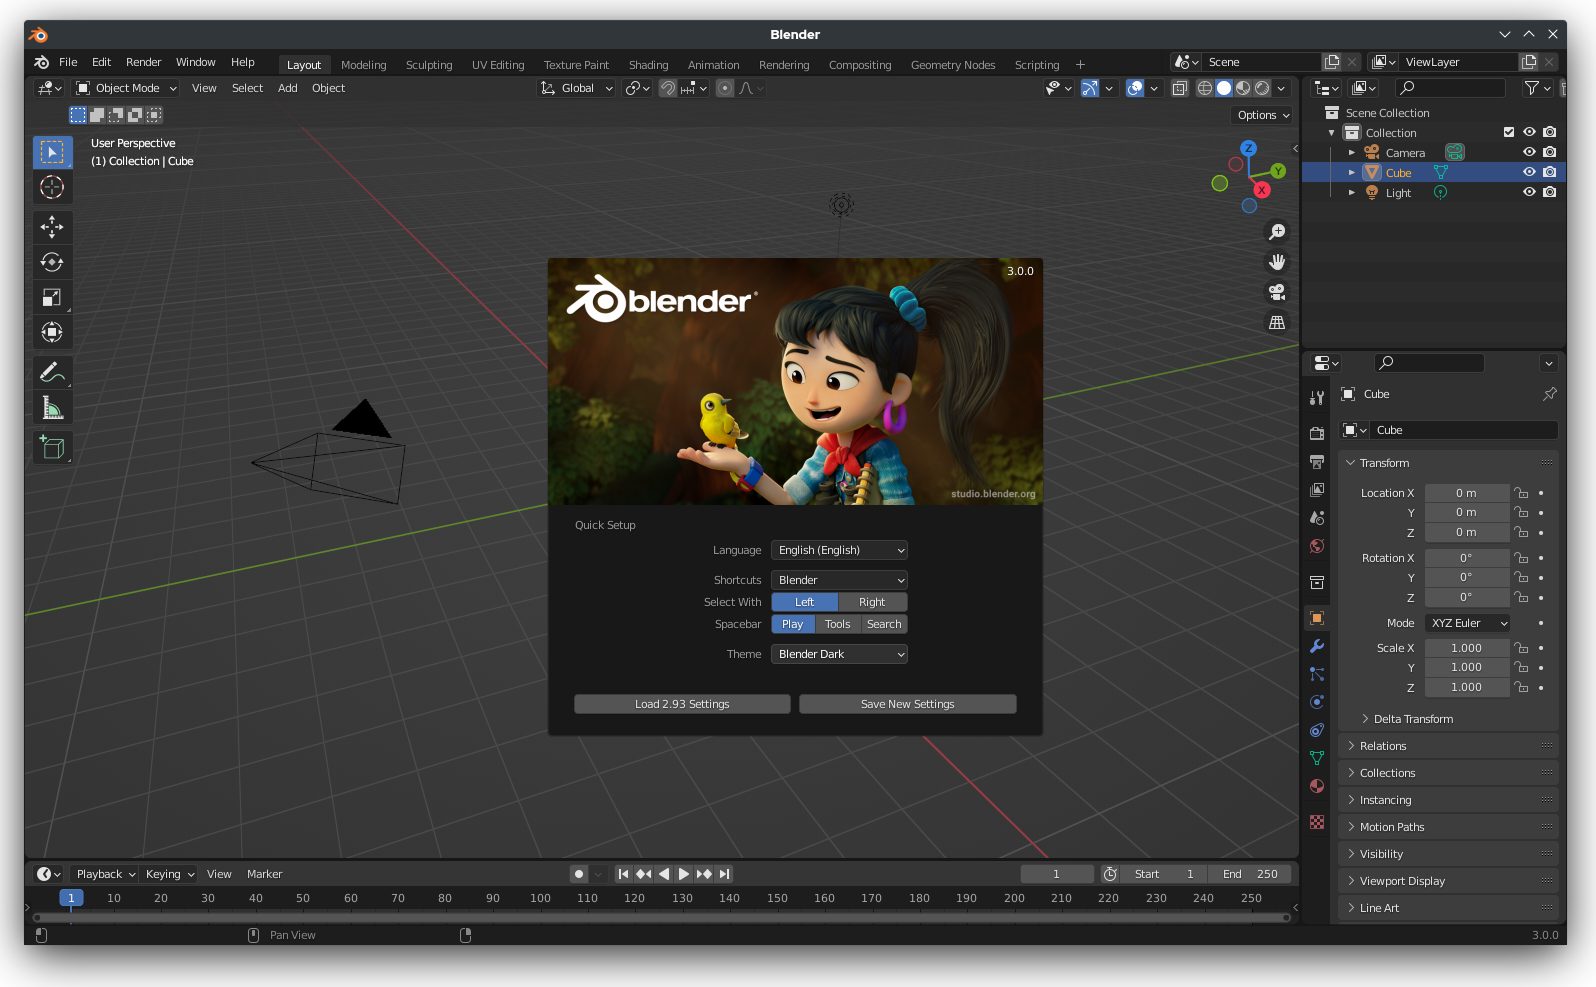
Task: Switch orthographic perspective grid icon
Action: pyautogui.click(x=1277, y=322)
